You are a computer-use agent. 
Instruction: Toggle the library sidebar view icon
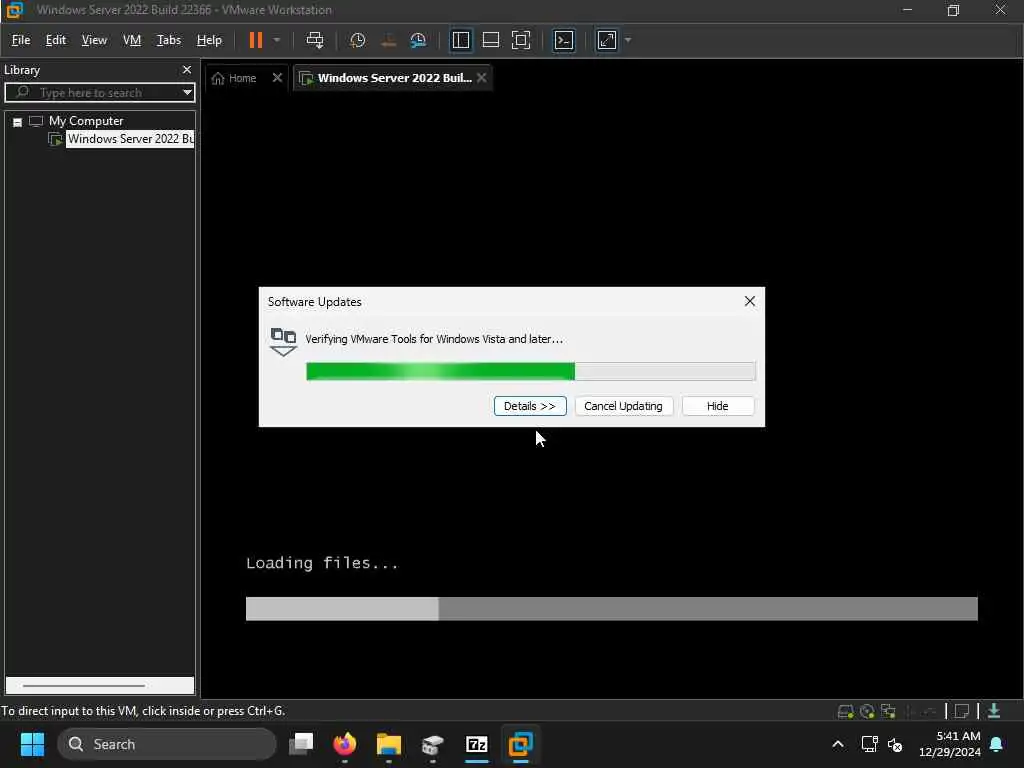click(x=460, y=40)
